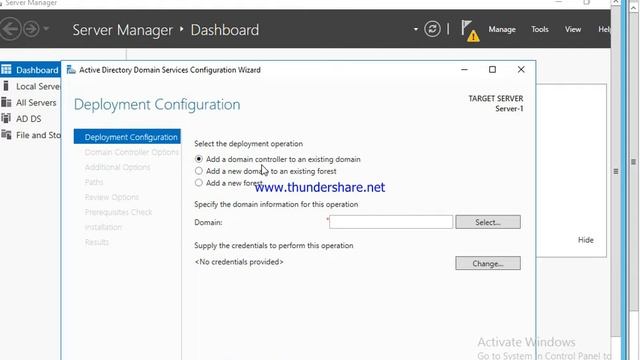The width and height of the screenshot is (640, 360).
Task: Click the Server Manager breadcrumb text
Action: click(x=122, y=30)
